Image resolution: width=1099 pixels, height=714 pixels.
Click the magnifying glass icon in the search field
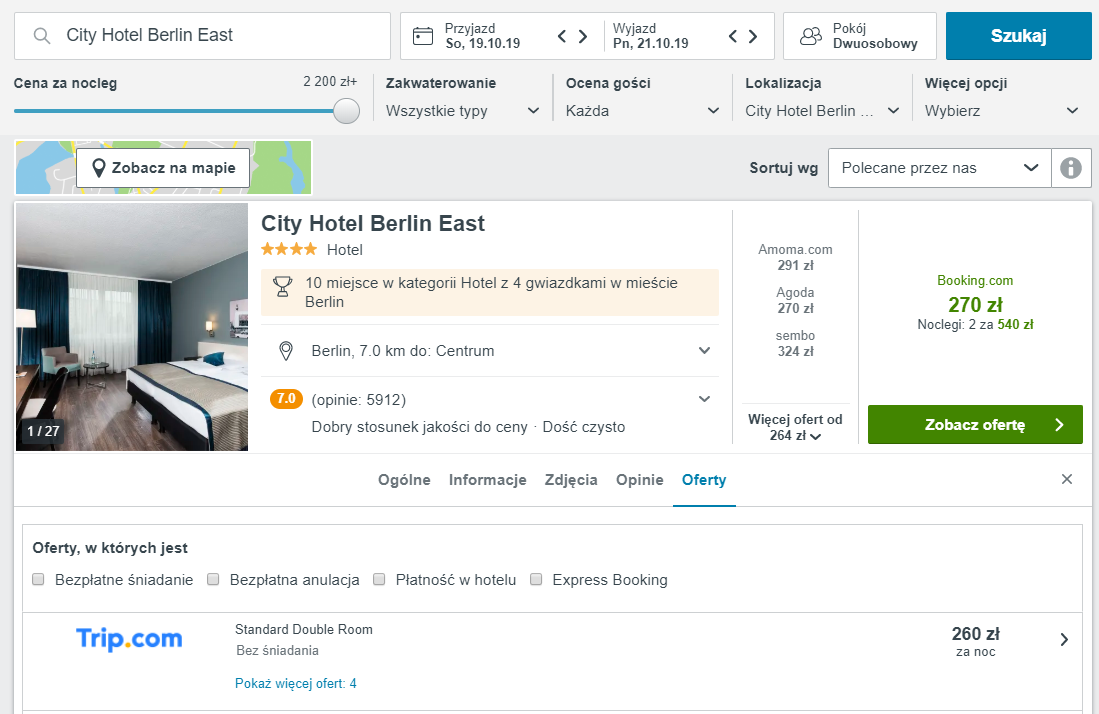(x=40, y=36)
